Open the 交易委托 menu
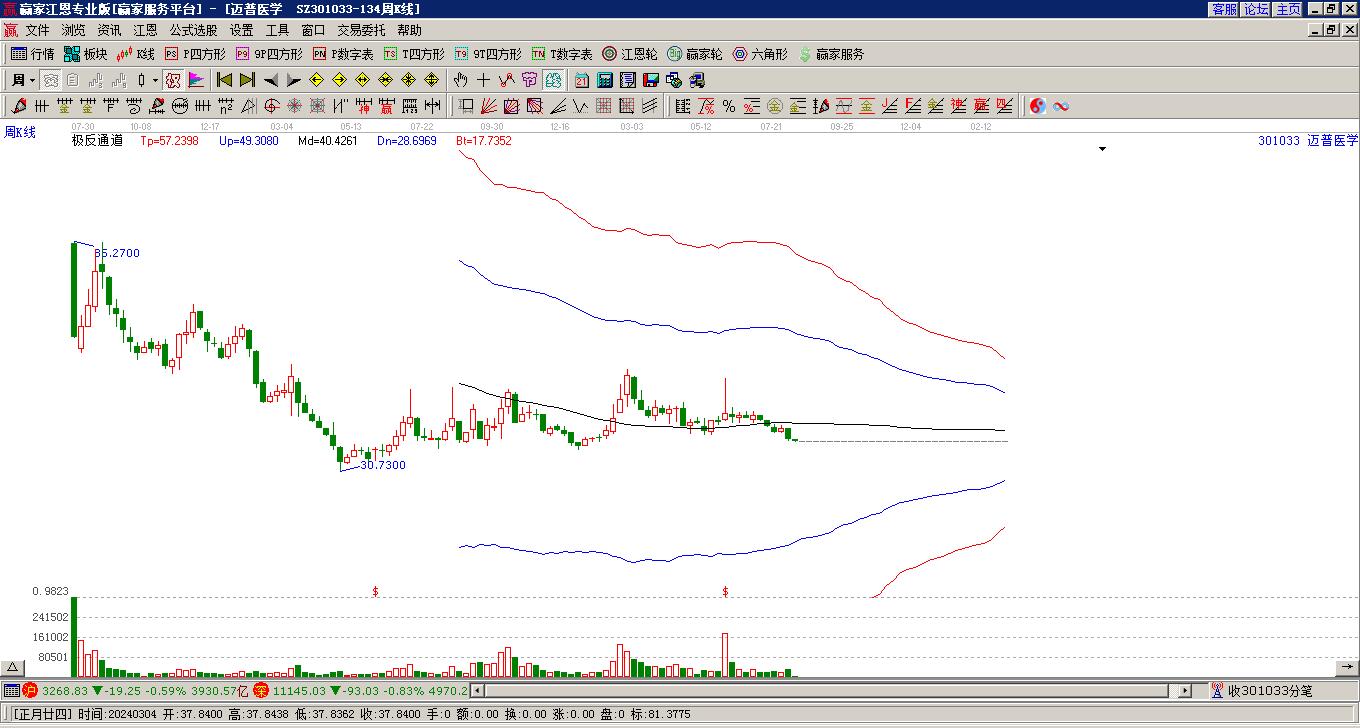The image size is (1360, 728). (361, 31)
